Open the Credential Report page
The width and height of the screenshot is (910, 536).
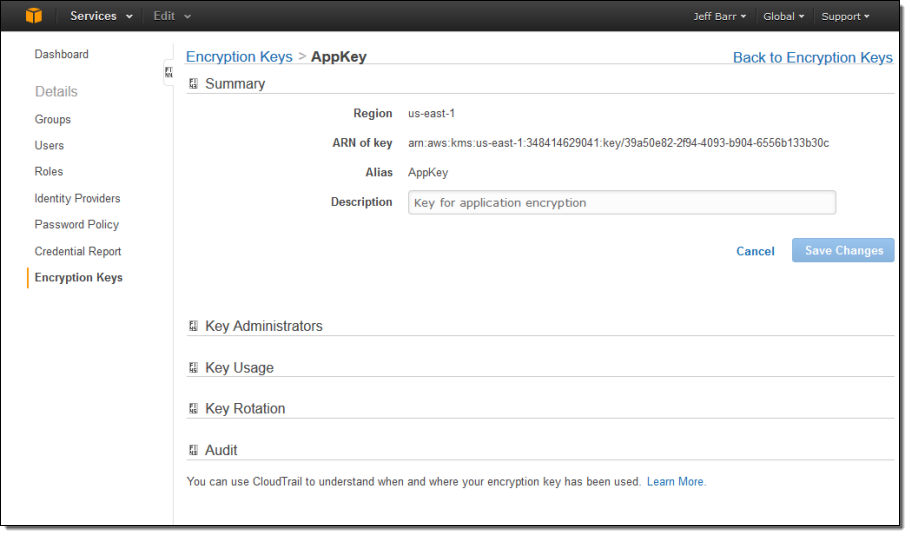coord(78,251)
